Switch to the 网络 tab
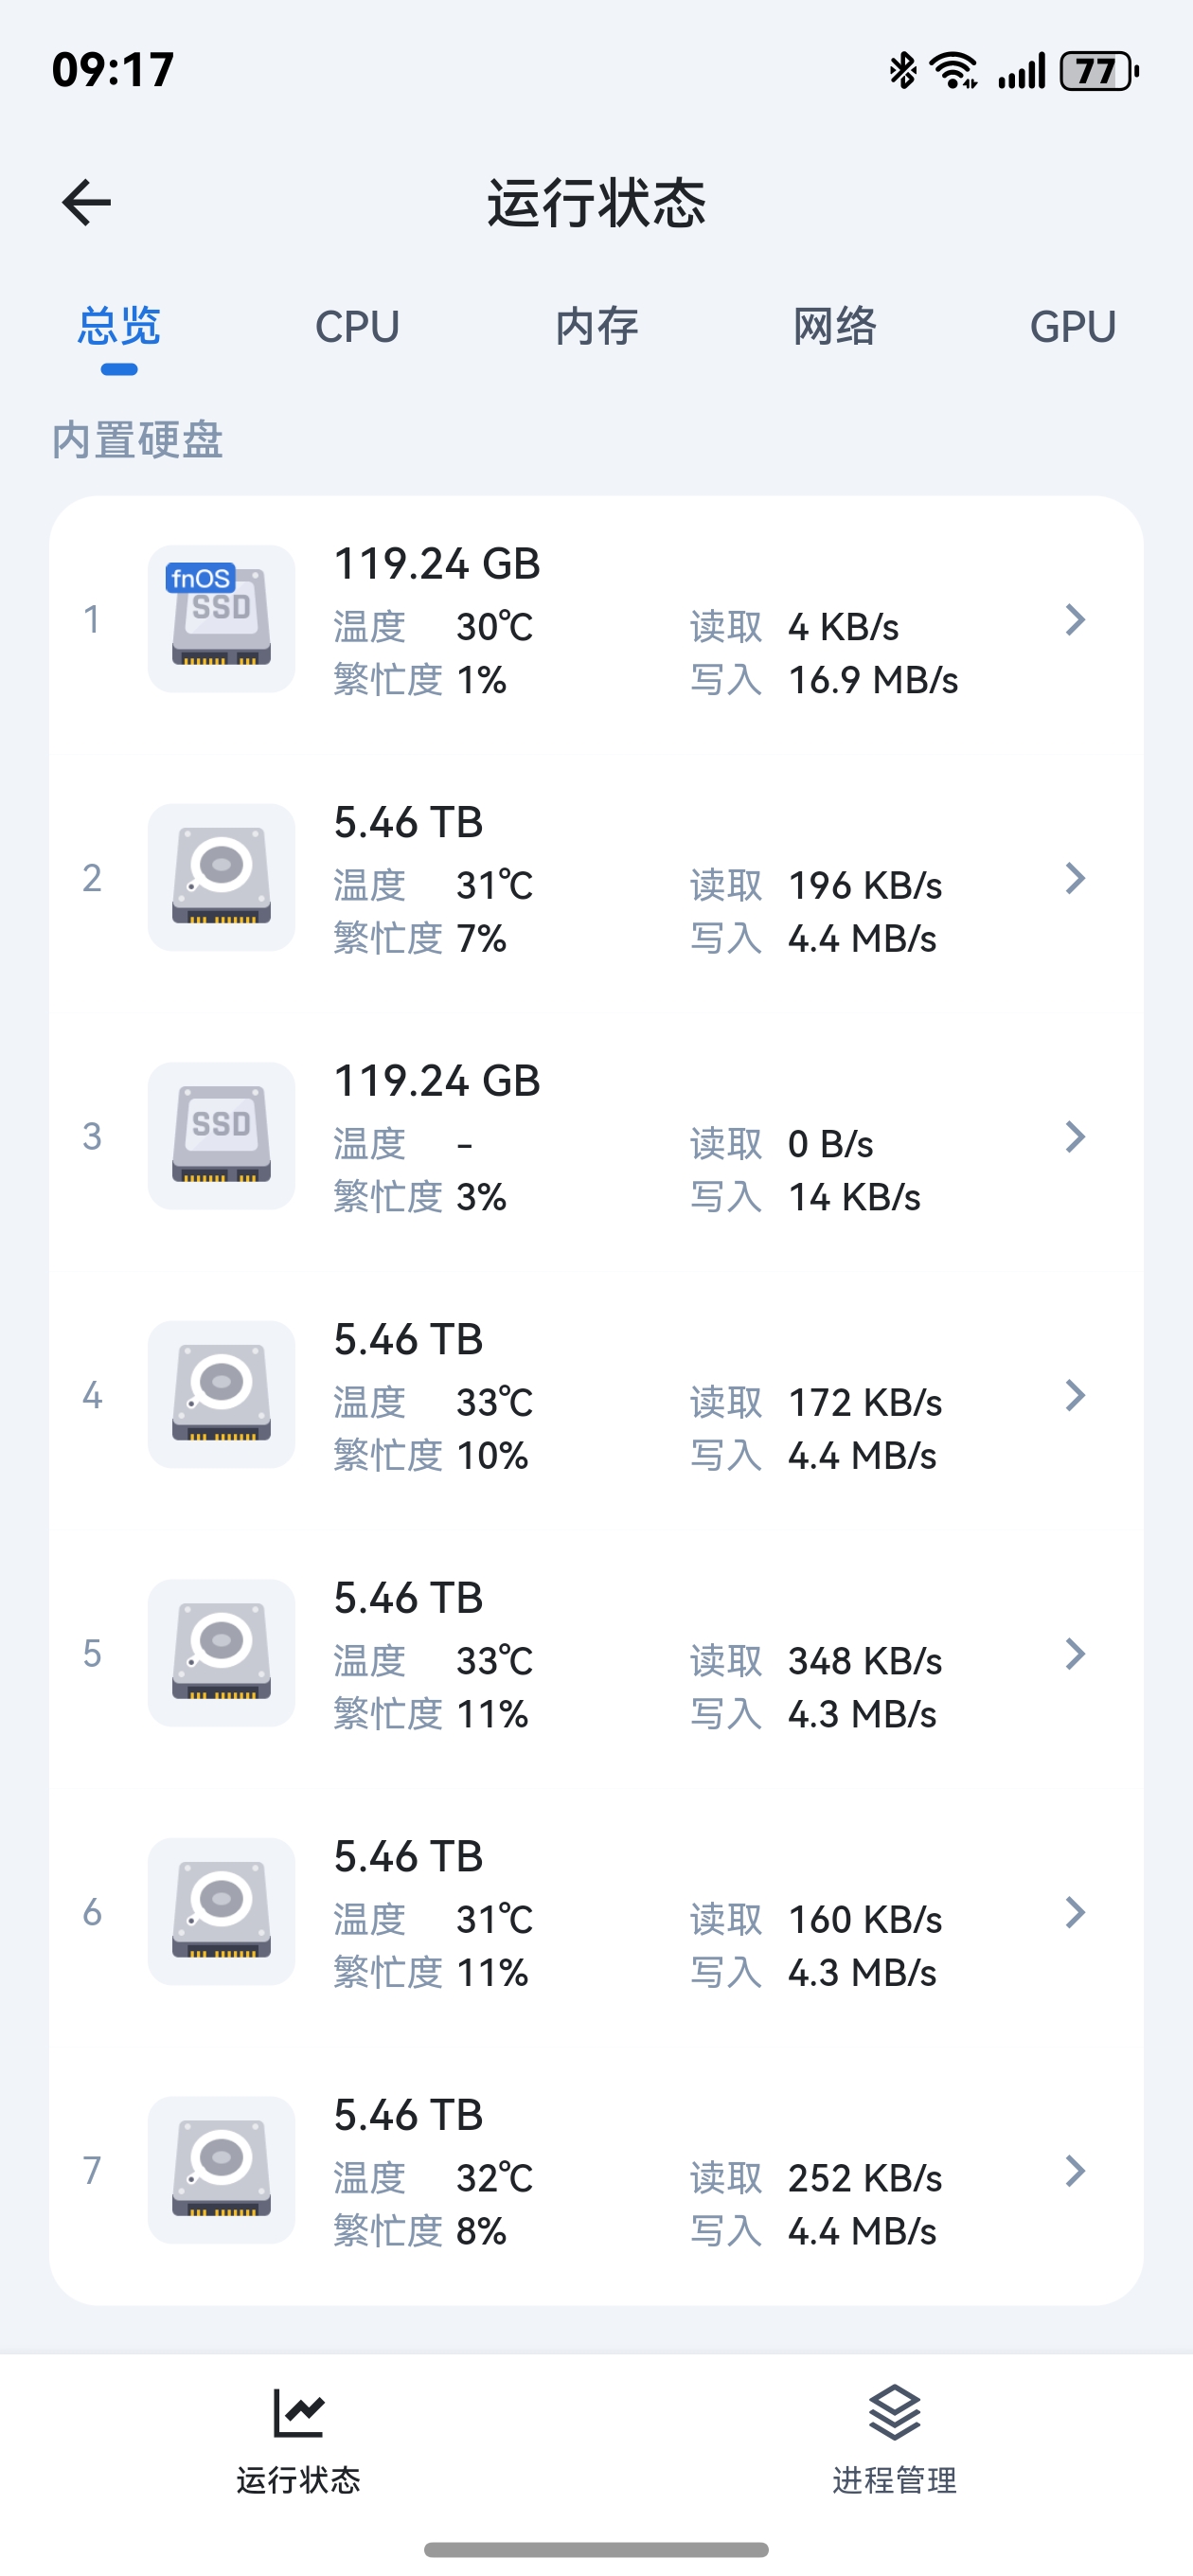The width and height of the screenshot is (1193, 2576). (x=834, y=327)
